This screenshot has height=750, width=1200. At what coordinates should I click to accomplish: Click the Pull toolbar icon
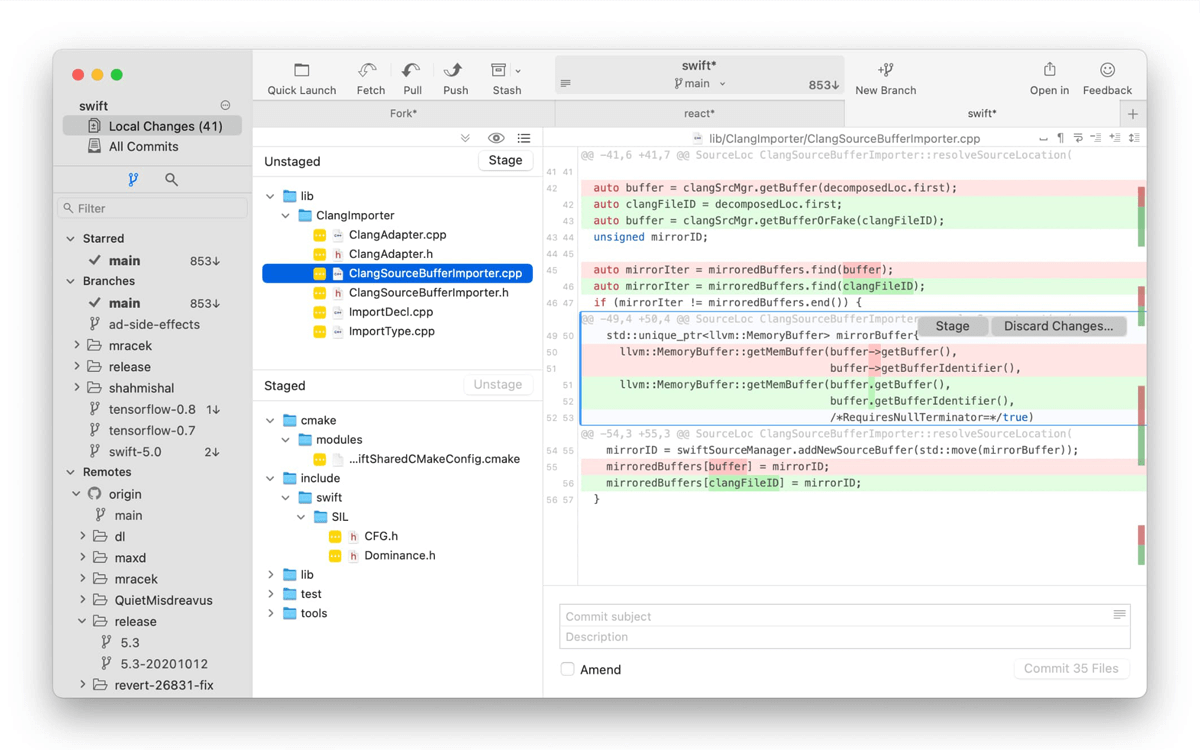click(411, 70)
